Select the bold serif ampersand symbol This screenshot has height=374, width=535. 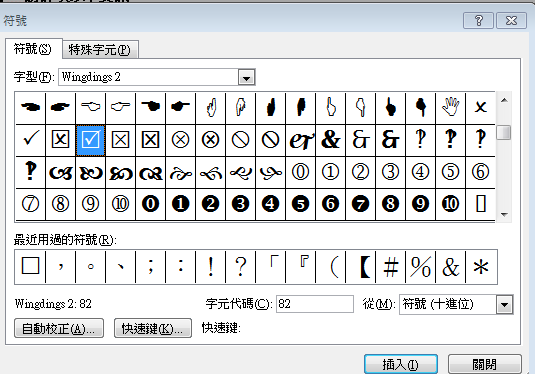pos(331,140)
